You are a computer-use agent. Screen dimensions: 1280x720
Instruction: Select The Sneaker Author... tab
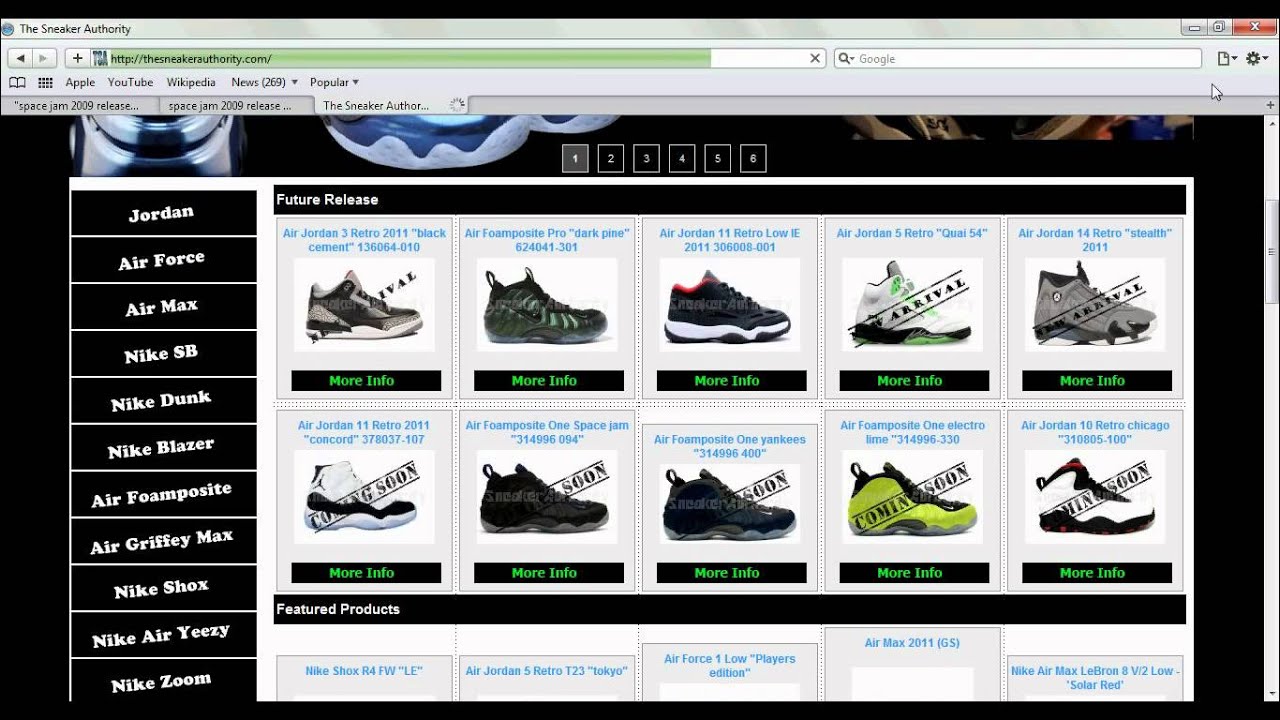[392, 105]
